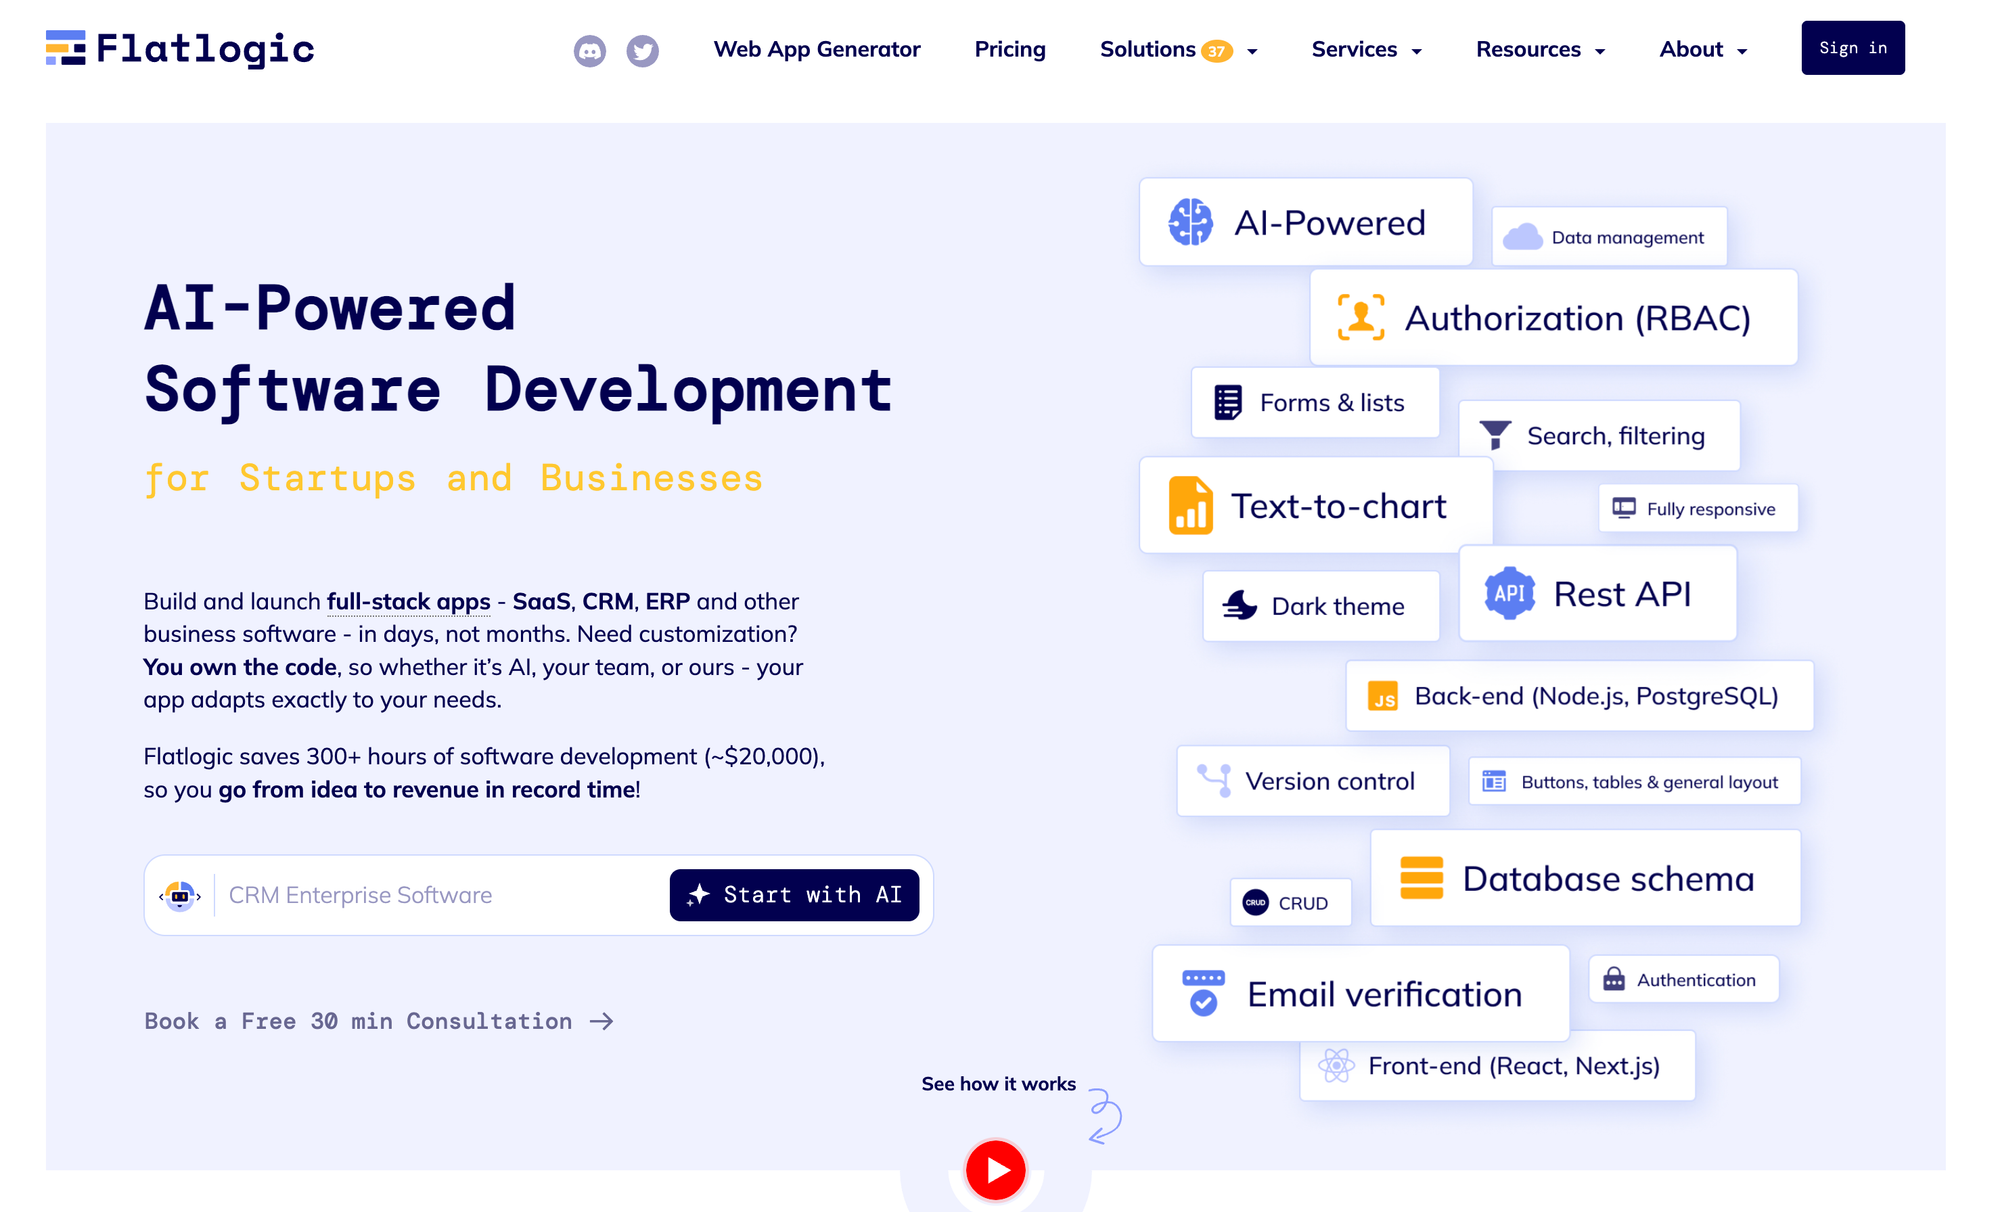The image size is (2000, 1212).
Task: Open the Discord icon link
Action: coord(589,50)
